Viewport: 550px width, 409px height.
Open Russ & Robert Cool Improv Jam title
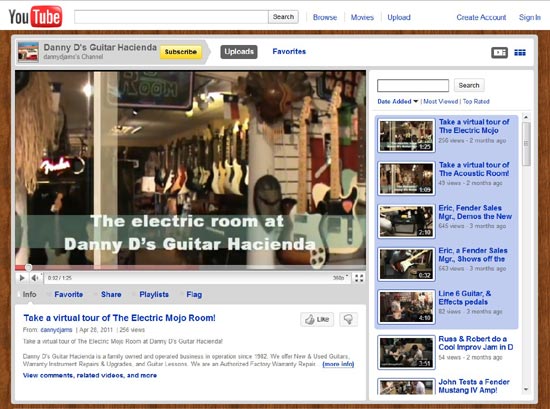click(x=476, y=343)
